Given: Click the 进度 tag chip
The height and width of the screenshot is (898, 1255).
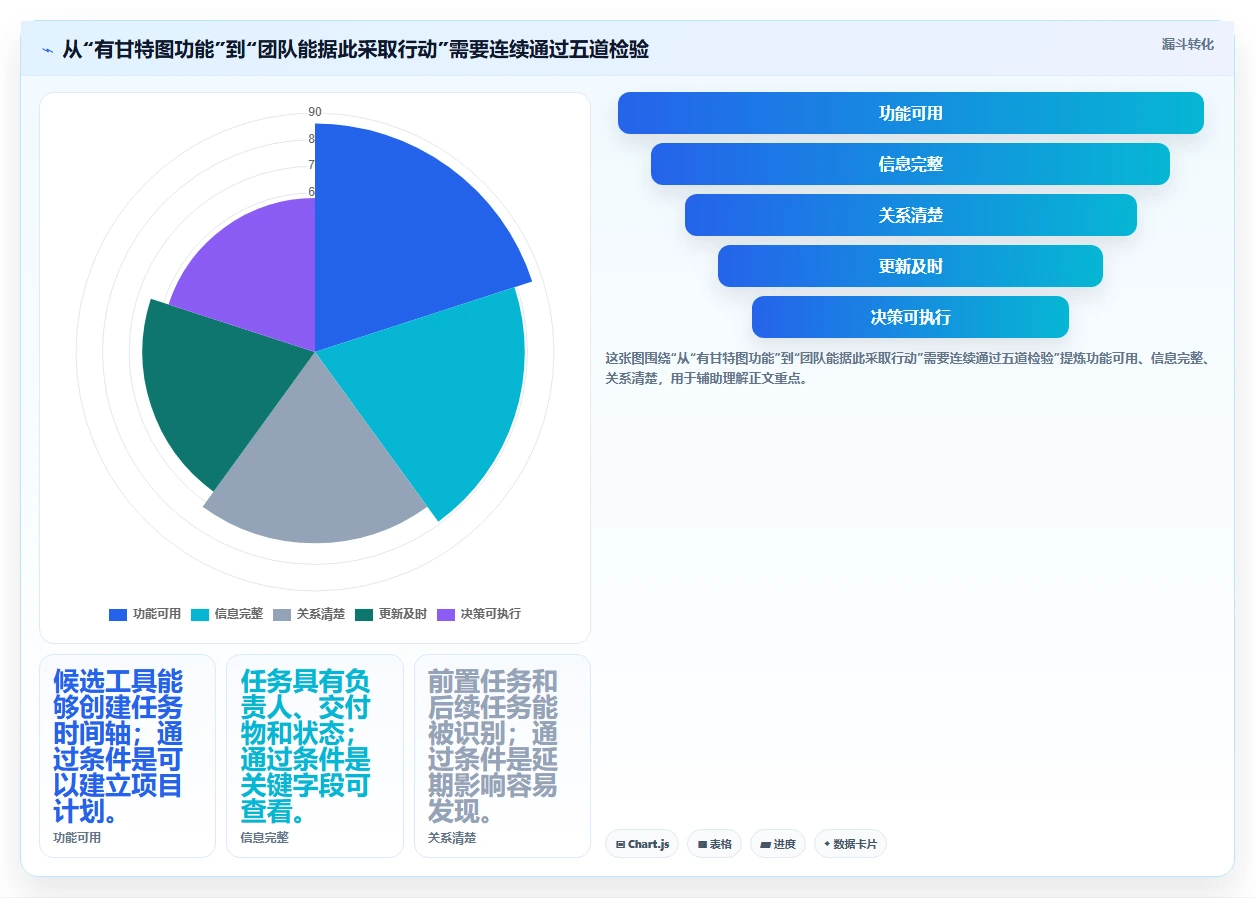Looking at the screenshot, I should pyautogui.click(x=777, y=844).
